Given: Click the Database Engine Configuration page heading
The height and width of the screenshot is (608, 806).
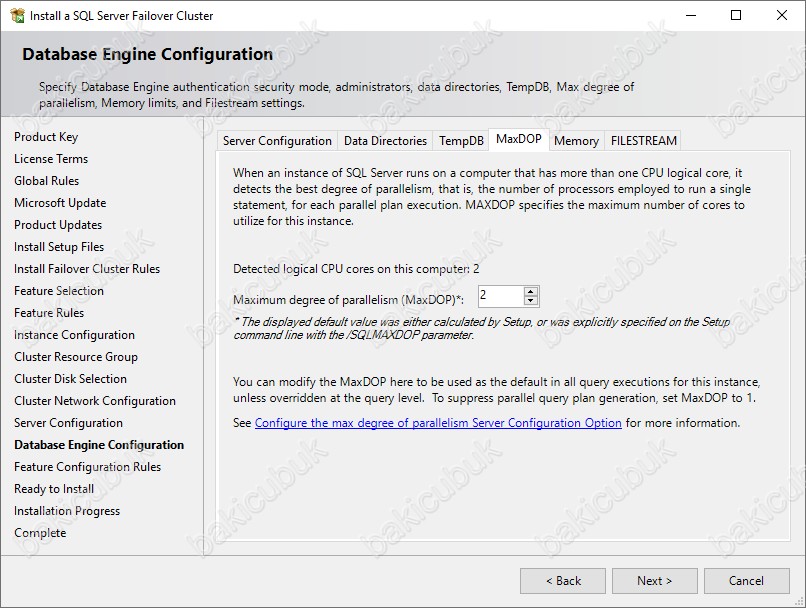Looking at the screenshot, I should coord(148,54).
